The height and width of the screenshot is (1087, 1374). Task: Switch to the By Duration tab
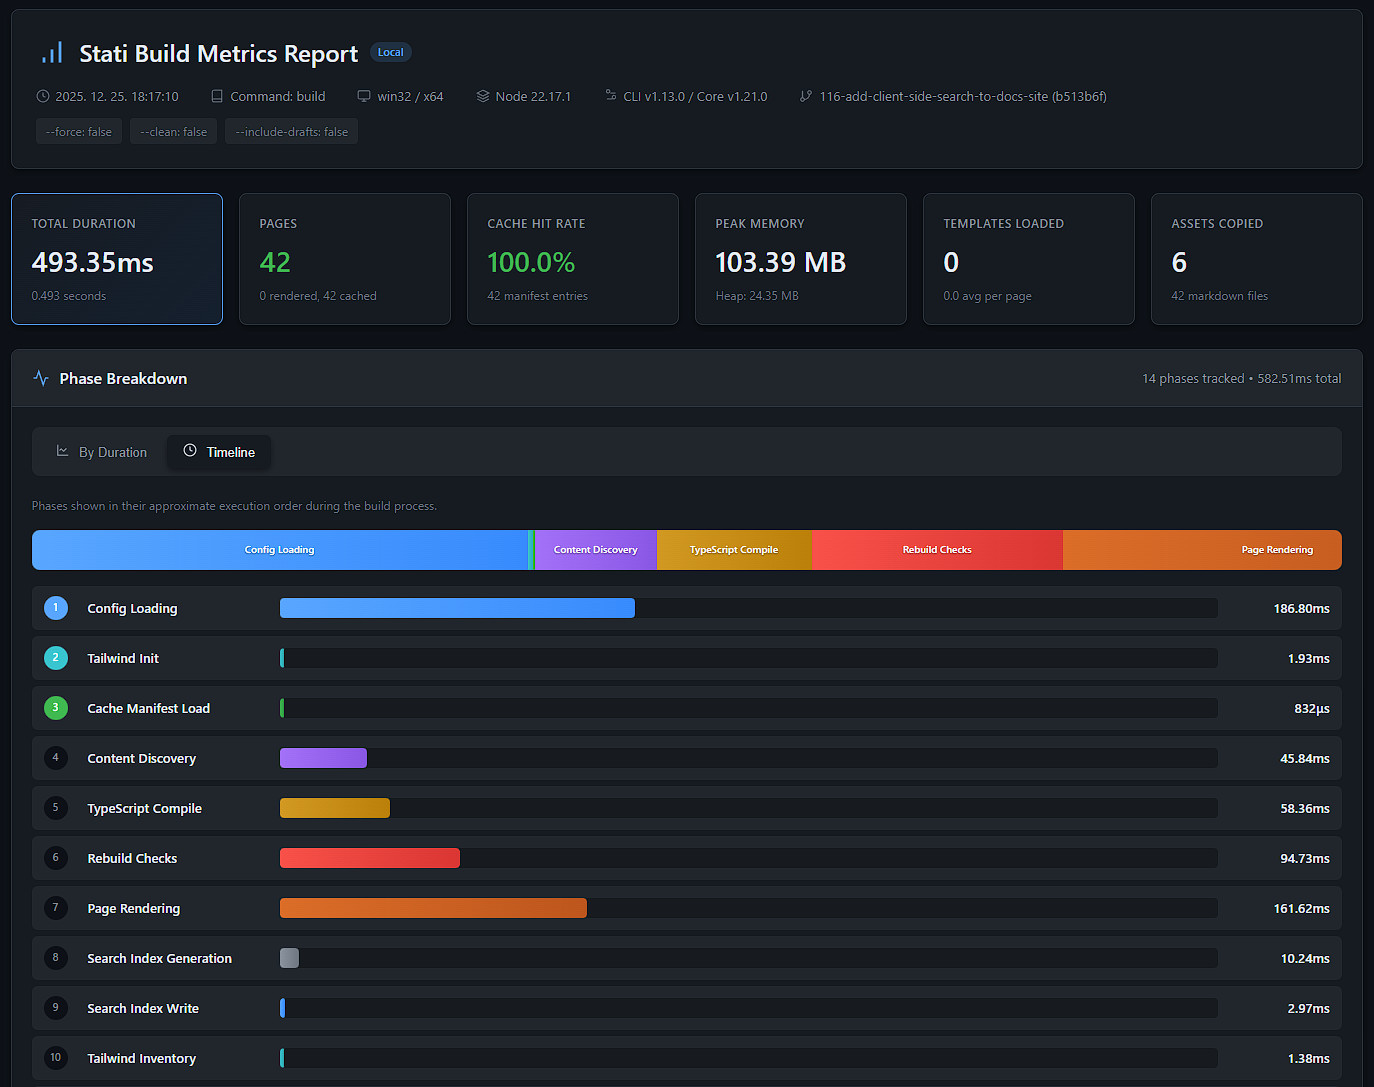tap(101, 452)
